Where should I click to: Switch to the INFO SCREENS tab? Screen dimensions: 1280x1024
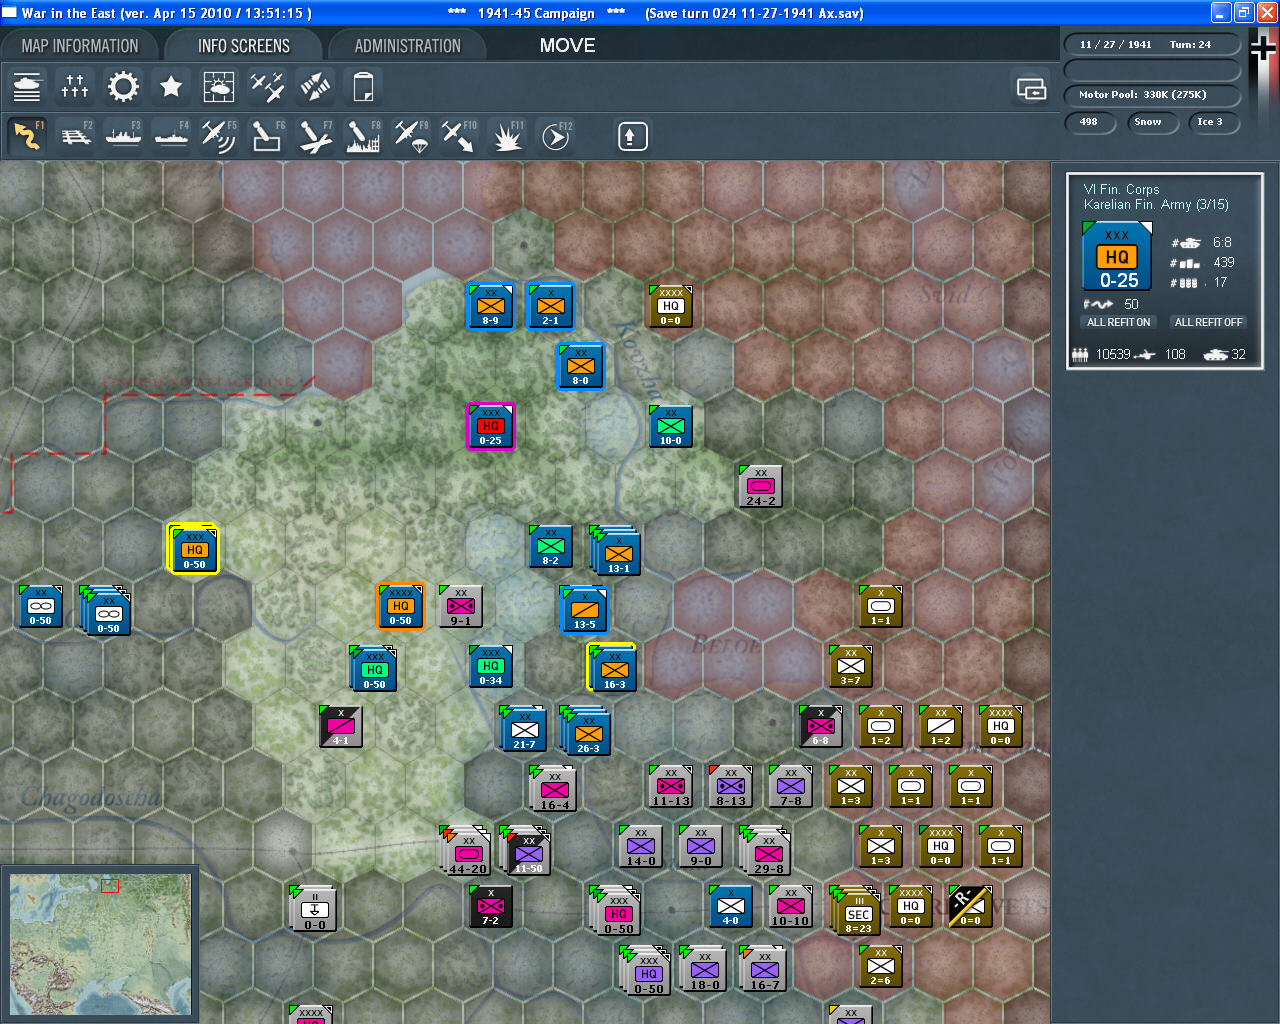coord(244,46)
